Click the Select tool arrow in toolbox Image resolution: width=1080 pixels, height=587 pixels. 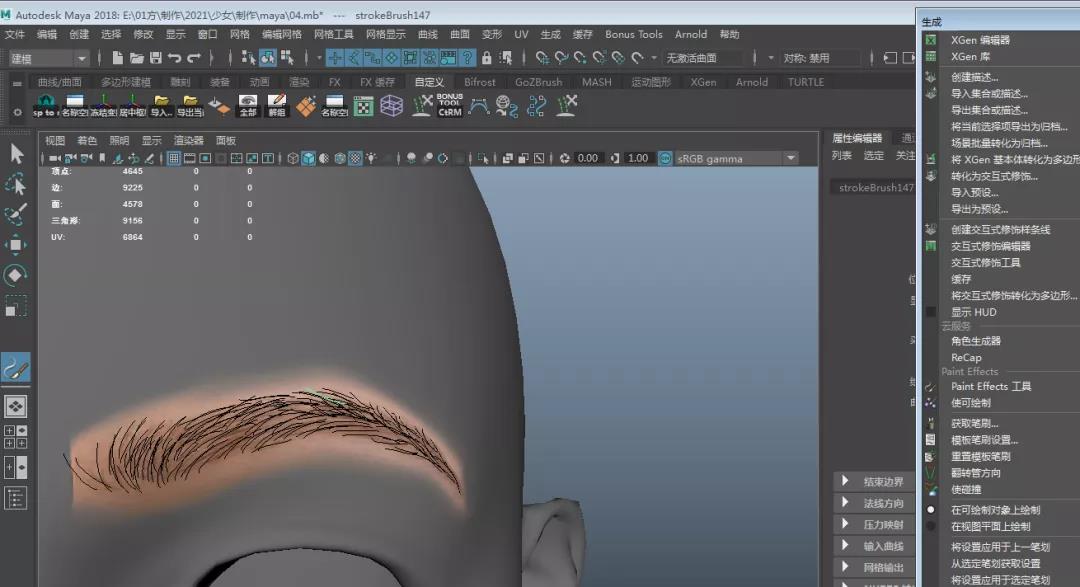tap(16, 153)
